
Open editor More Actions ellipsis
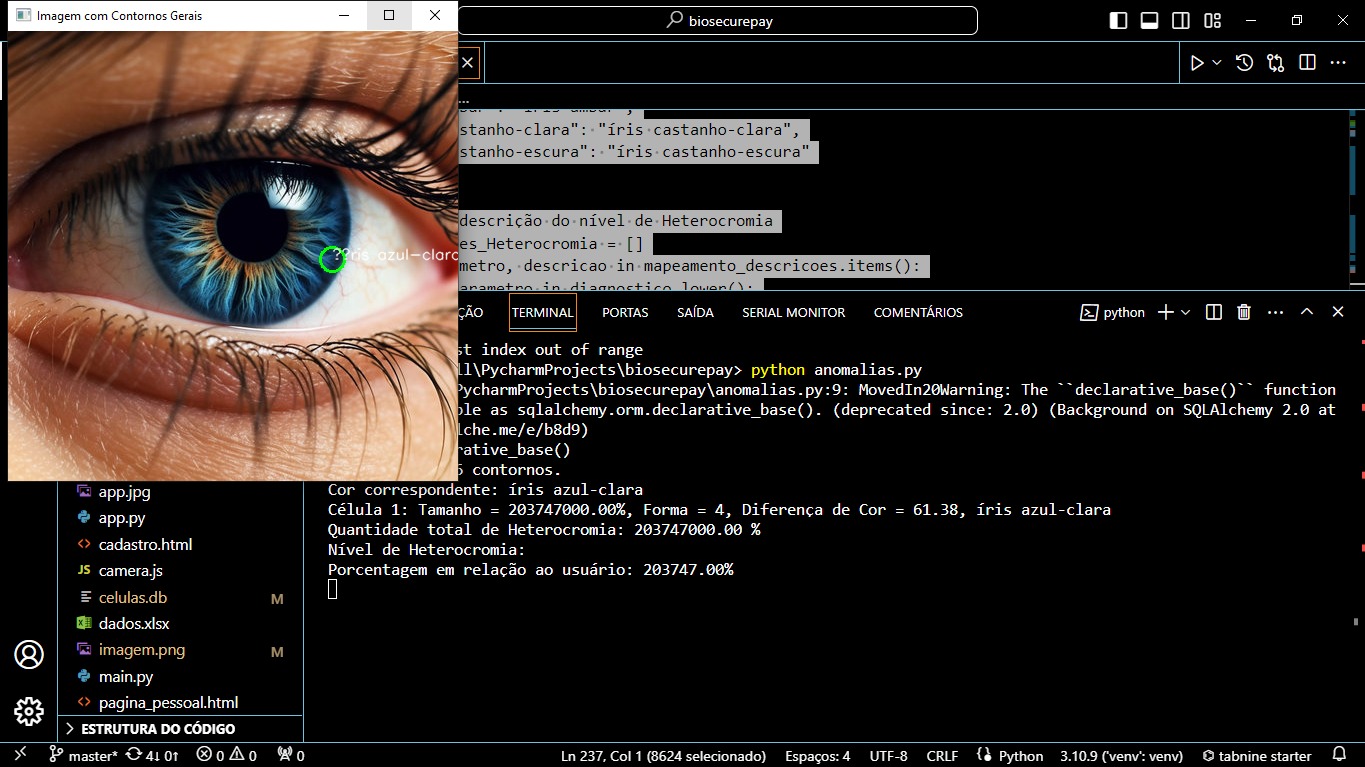pos(1338,63)
